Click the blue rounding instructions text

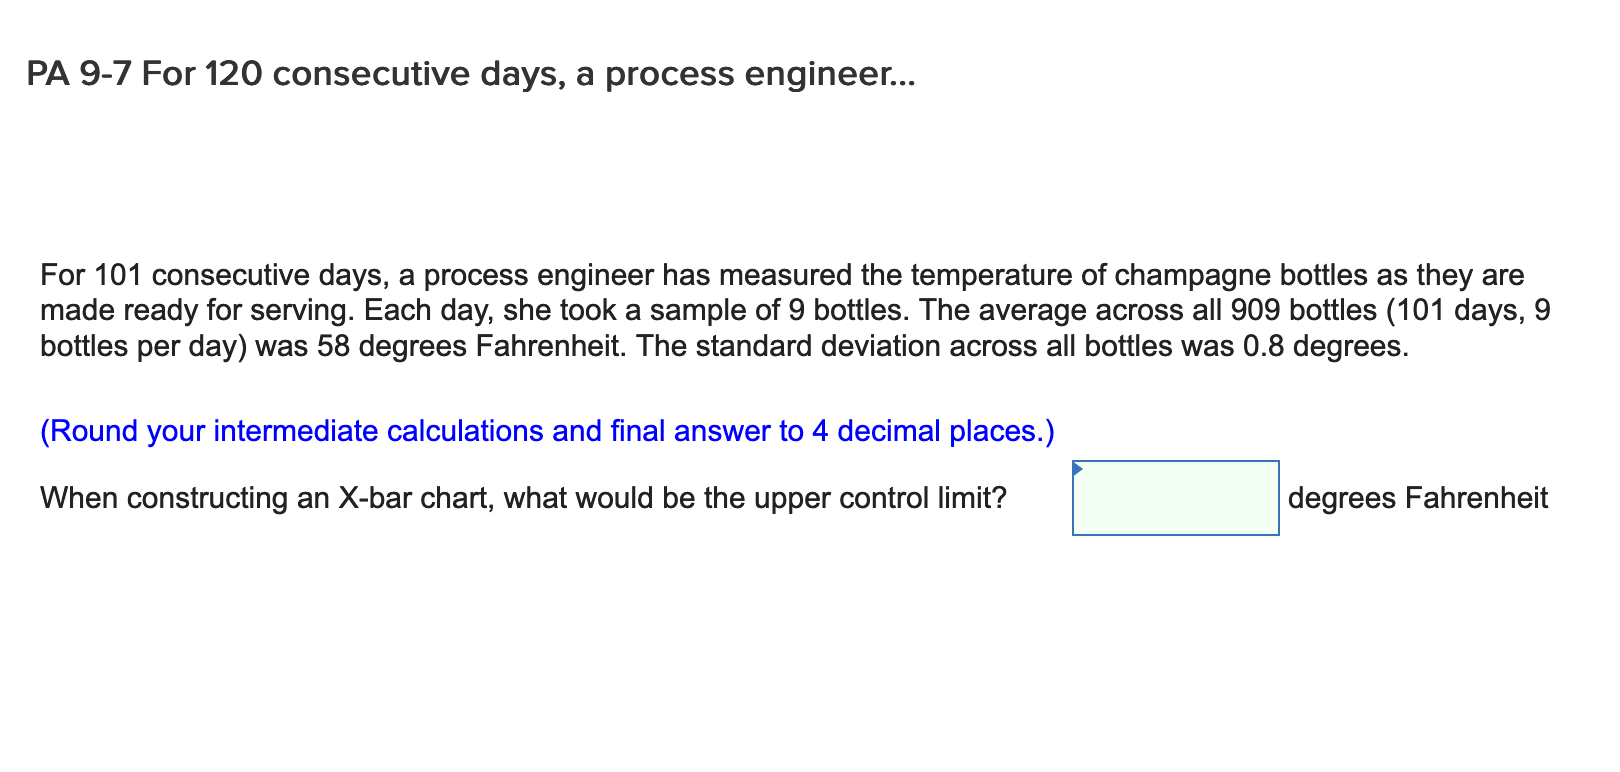(548, 430)
